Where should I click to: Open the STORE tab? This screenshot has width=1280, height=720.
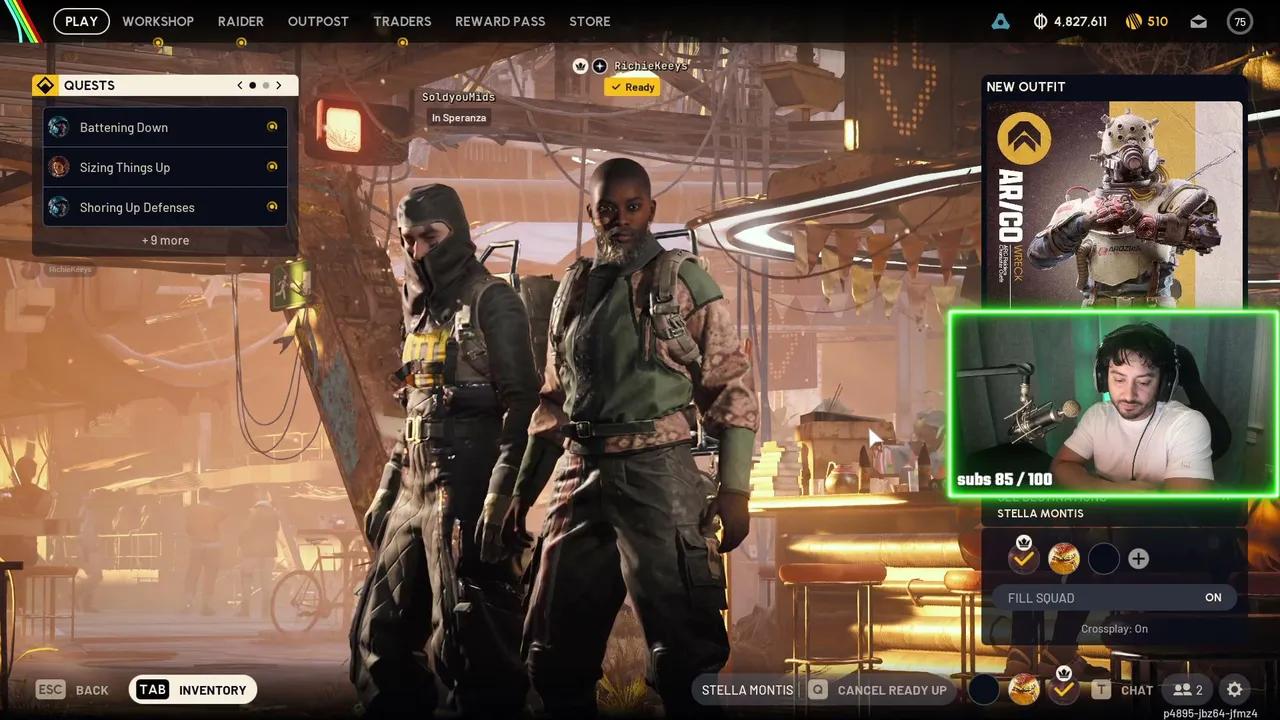pos(590,21)
